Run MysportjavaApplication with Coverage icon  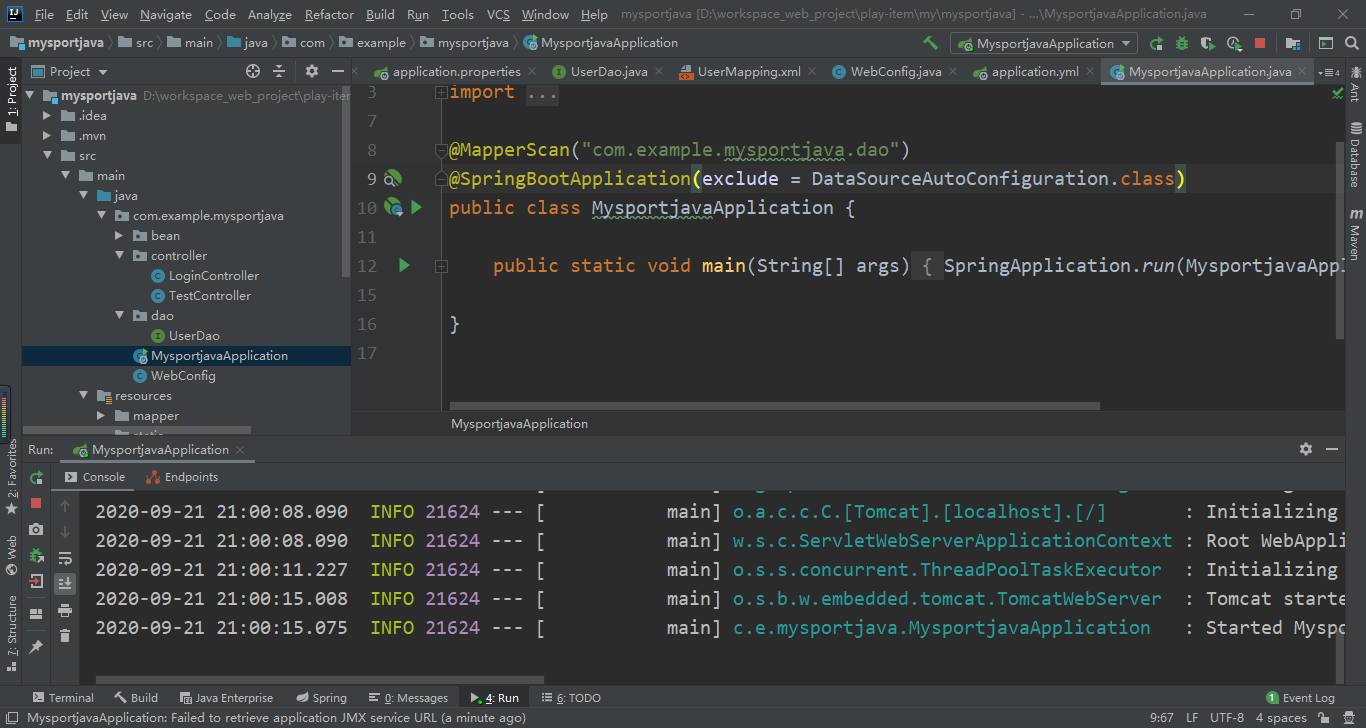[x=1208, y=43]
